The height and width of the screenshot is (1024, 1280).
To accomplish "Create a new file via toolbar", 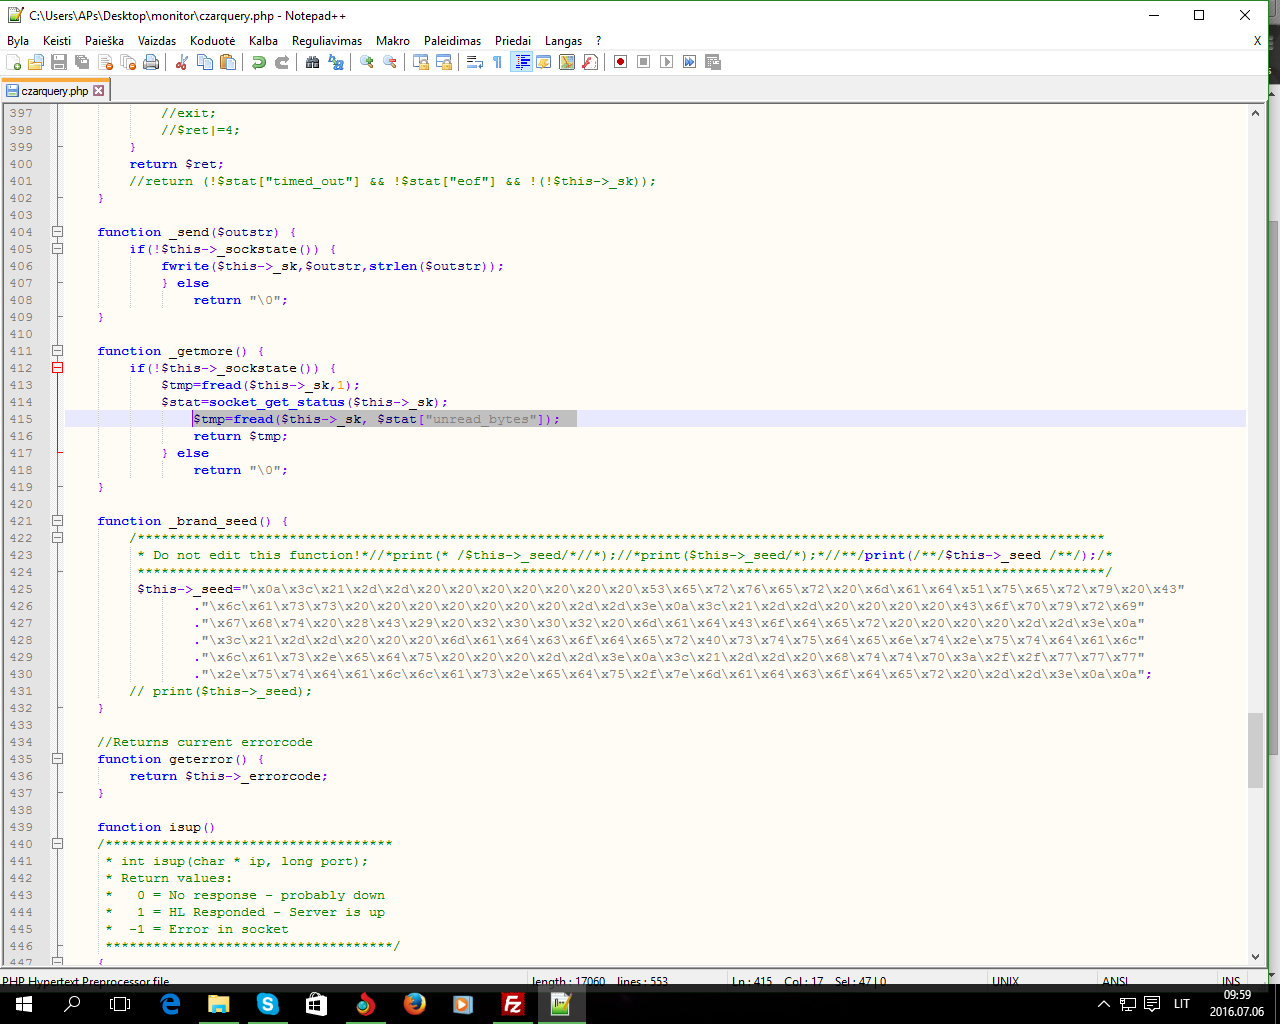I will coord(14,62).
